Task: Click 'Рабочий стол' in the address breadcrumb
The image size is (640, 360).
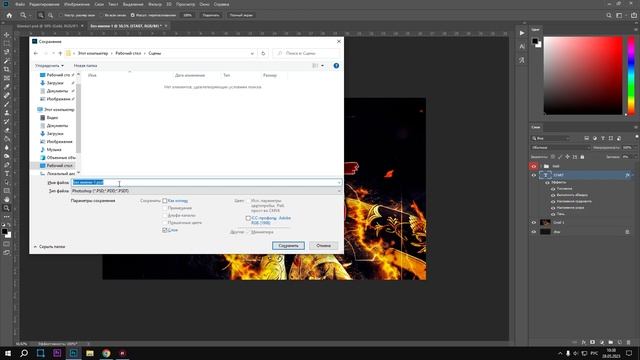Action: click(128, 53)
